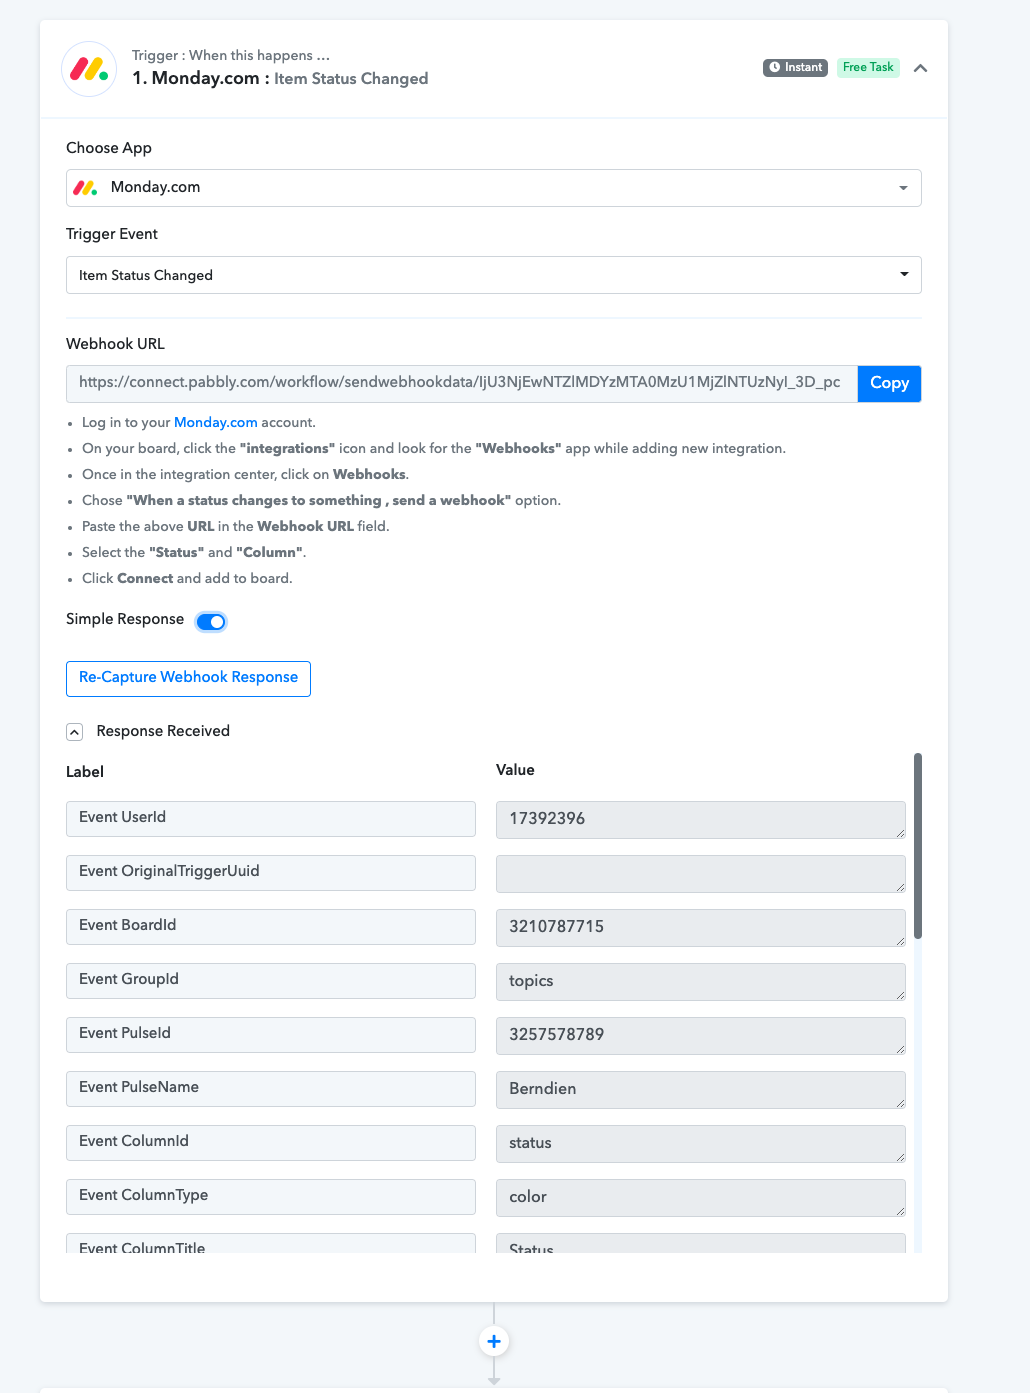Image resolution: width=1030 pixels, height=1393 pixels.
Task: Open the Trigger Event dropdown
Action: coord(494,275)
